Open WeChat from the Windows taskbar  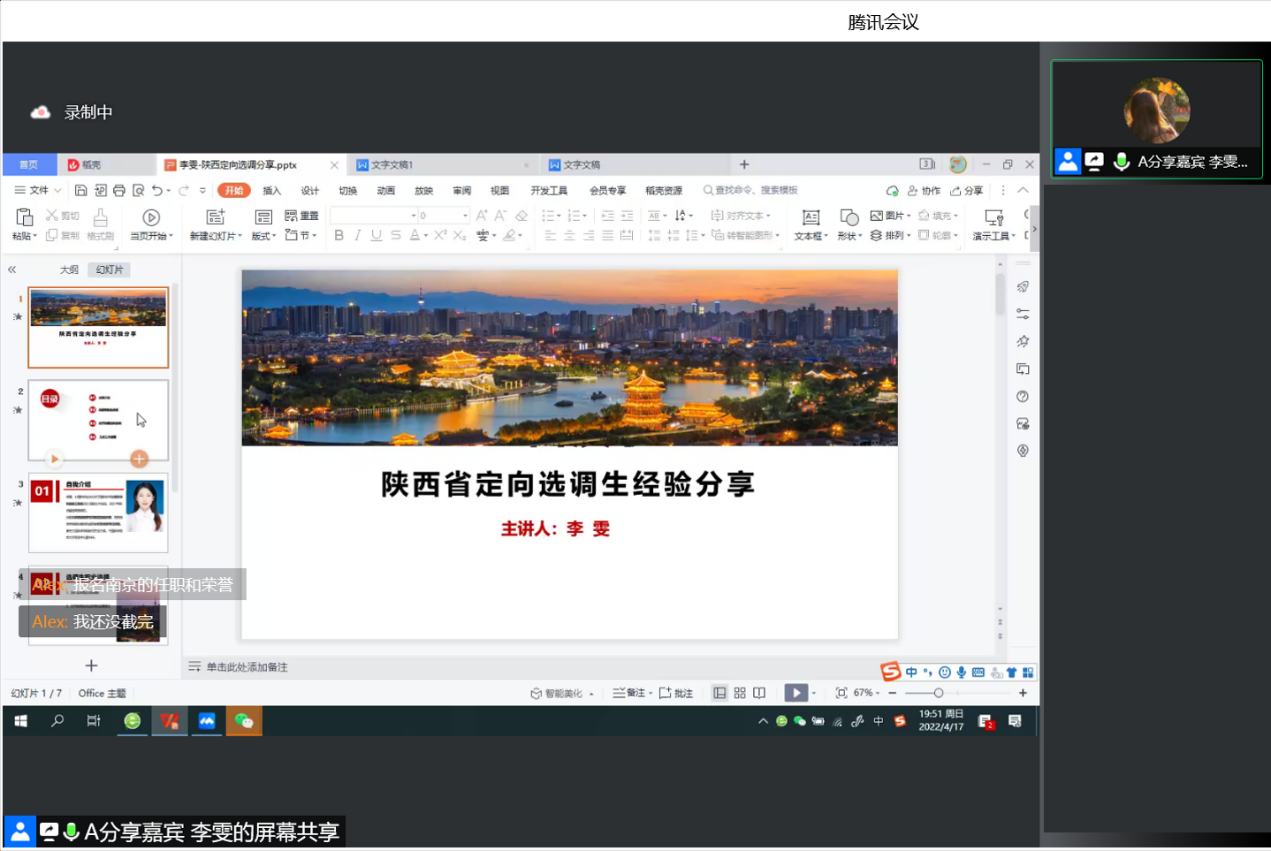(244, 721)
